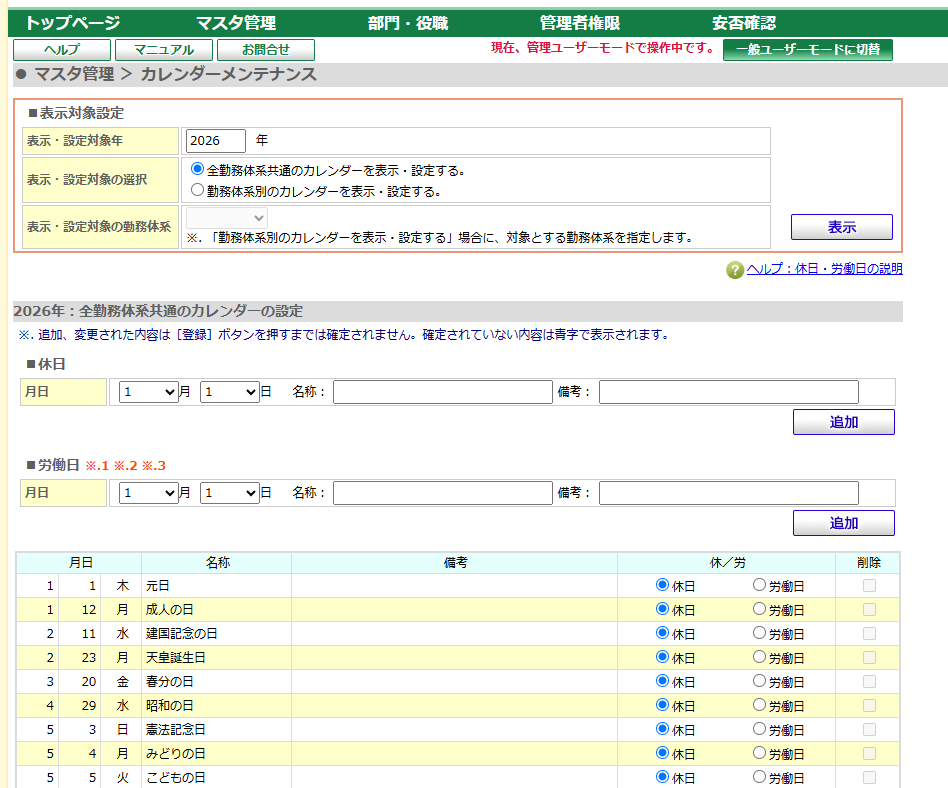Open the 部門・役職 menu

coord(408,23)
